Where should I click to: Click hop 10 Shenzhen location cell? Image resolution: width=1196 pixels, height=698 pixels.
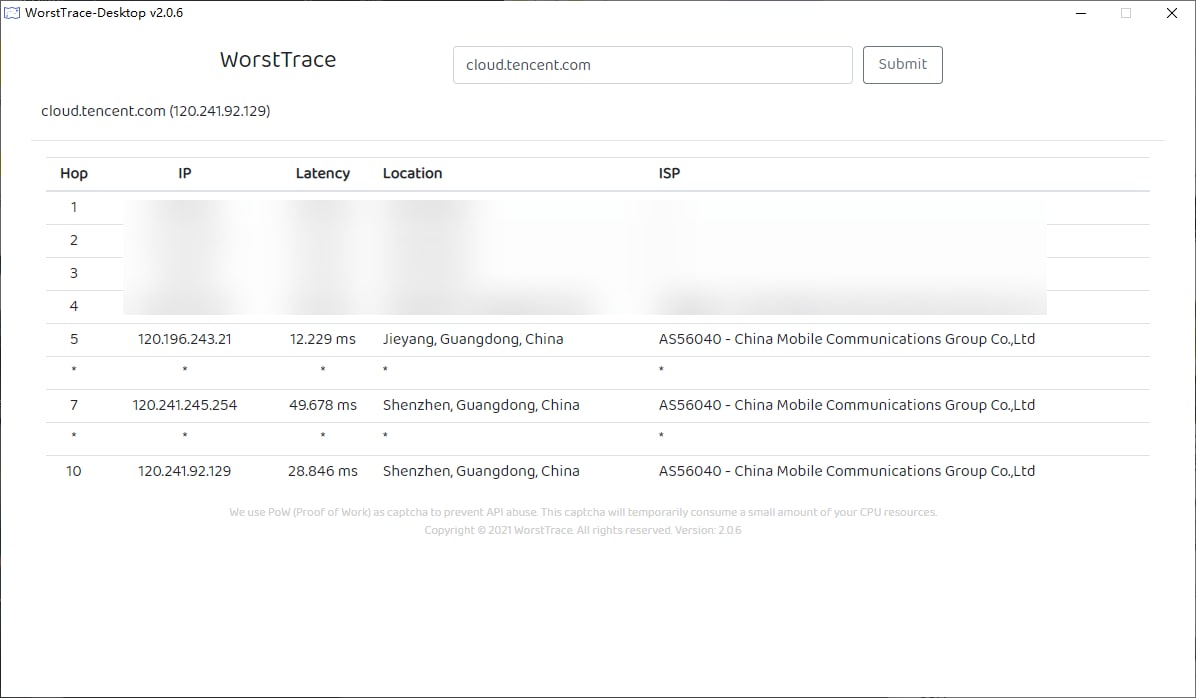481,471
